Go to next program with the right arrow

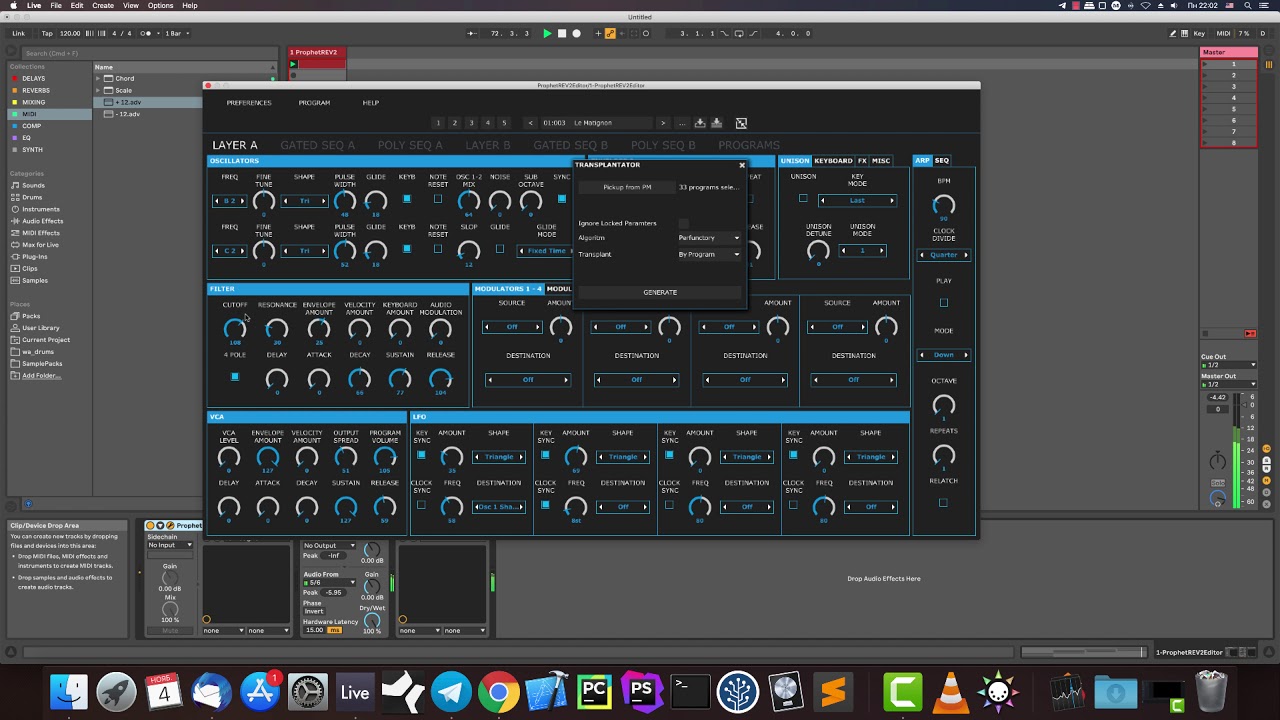pos(662,123)
